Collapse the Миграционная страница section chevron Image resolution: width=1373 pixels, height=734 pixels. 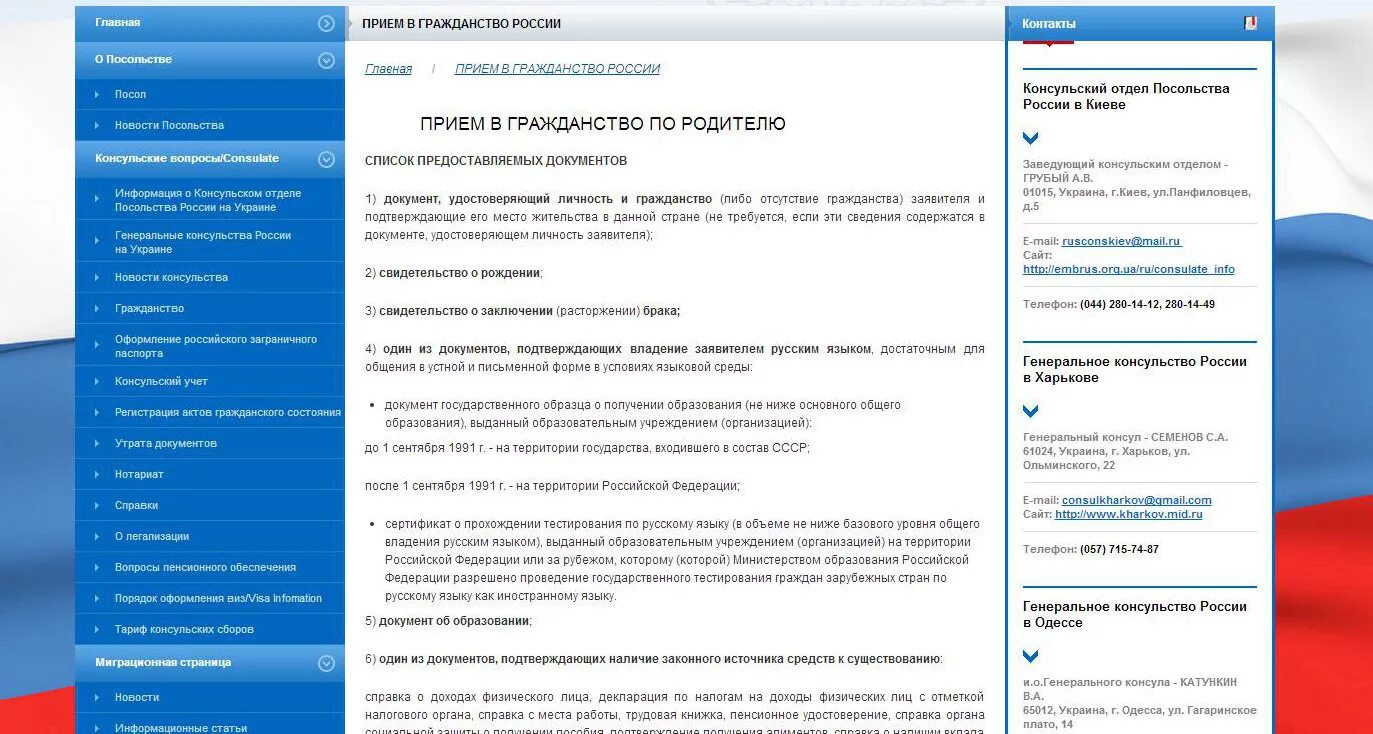coord(326,663)
